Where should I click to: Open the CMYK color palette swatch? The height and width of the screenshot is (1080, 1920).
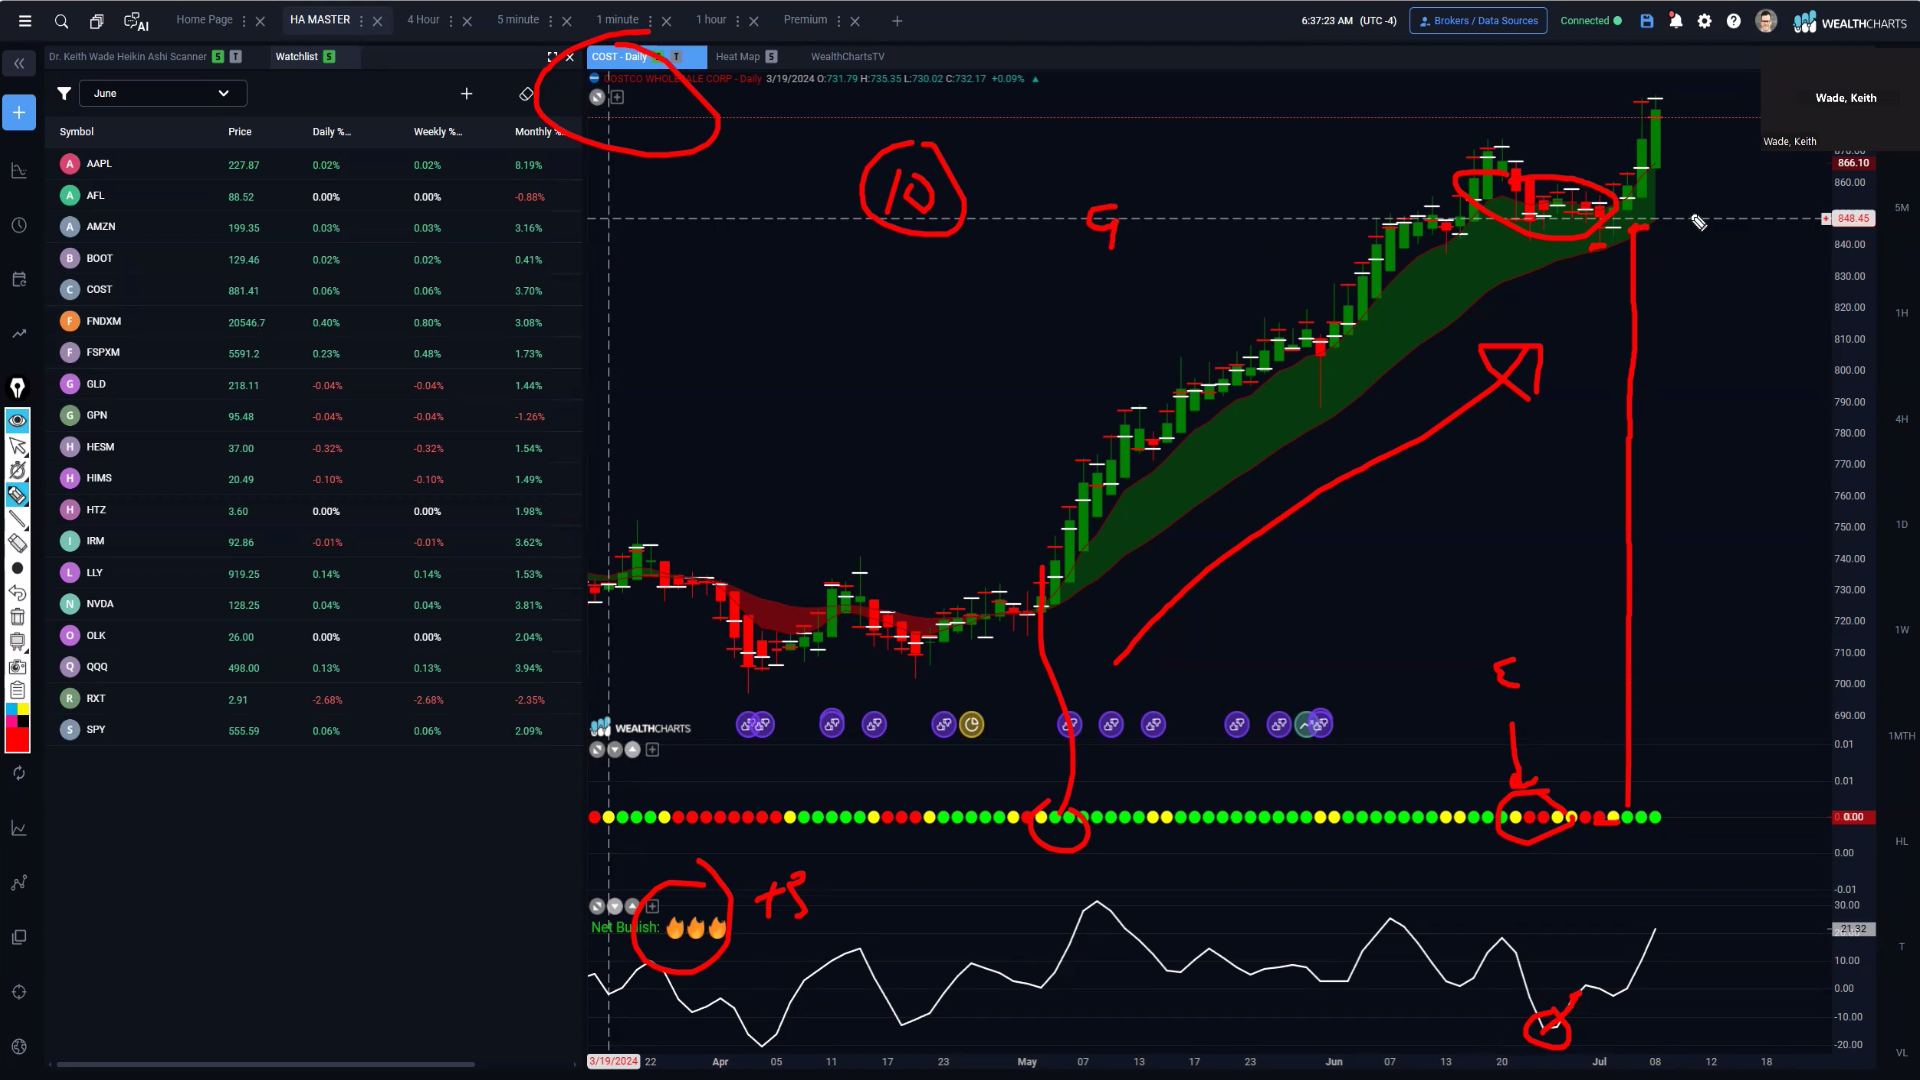coord(17,715)
